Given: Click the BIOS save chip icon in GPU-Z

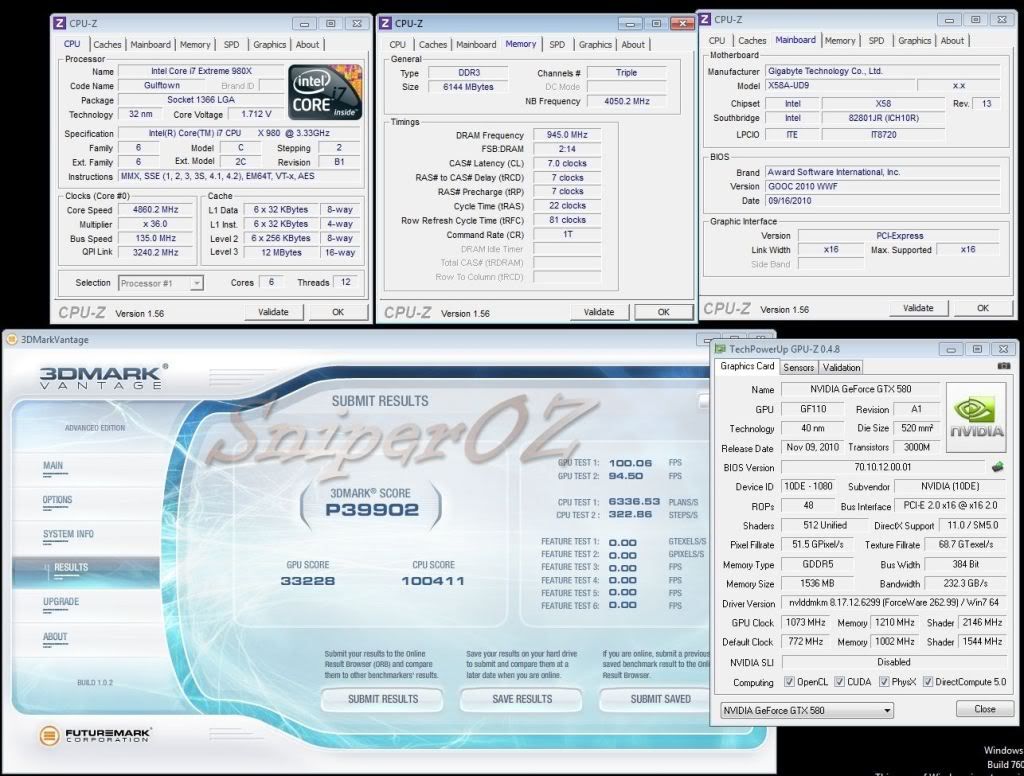Looking at the screenshot, I should [997, 467].
